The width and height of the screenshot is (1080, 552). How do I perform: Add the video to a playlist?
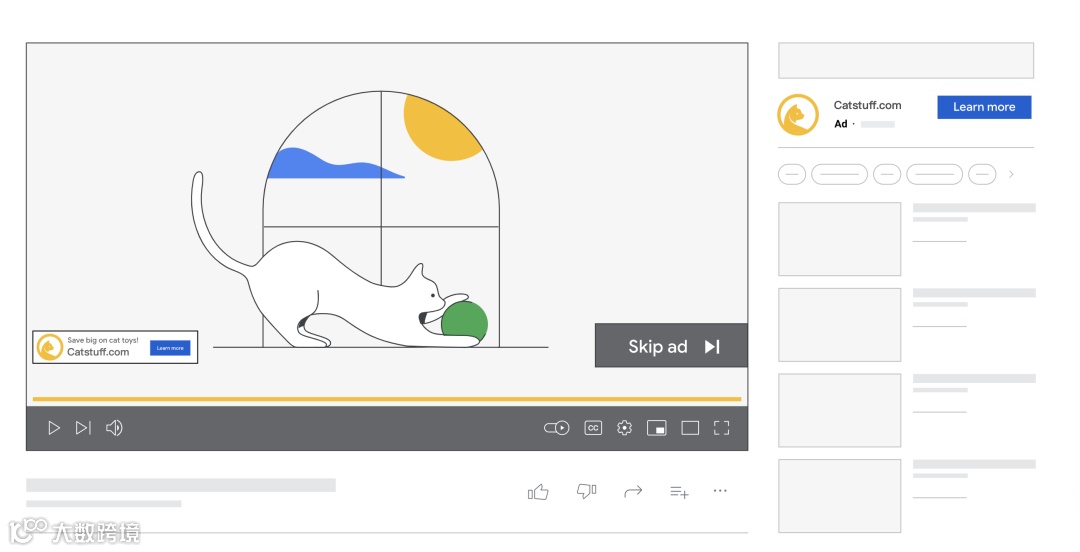tap(679, 492)
